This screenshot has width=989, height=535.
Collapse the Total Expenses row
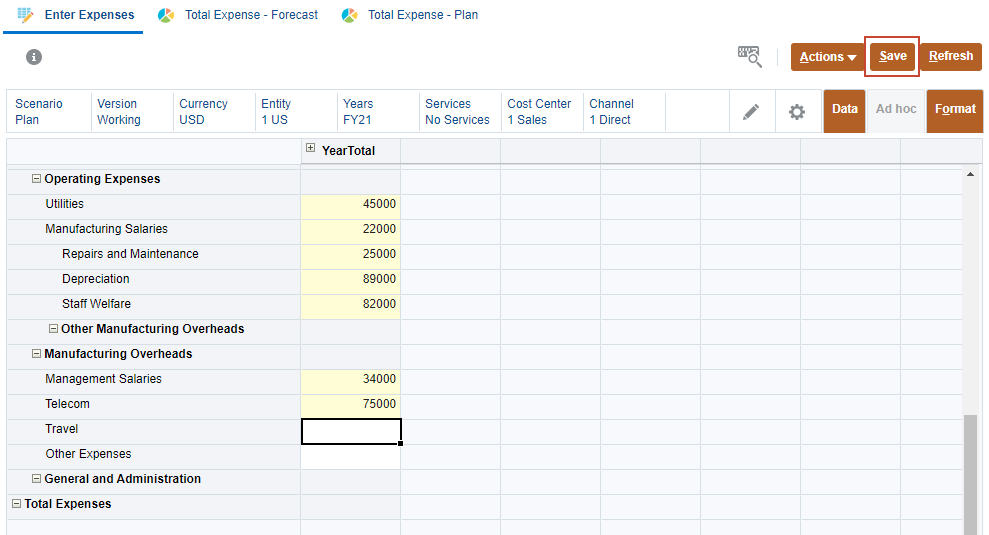click(17, 504)
